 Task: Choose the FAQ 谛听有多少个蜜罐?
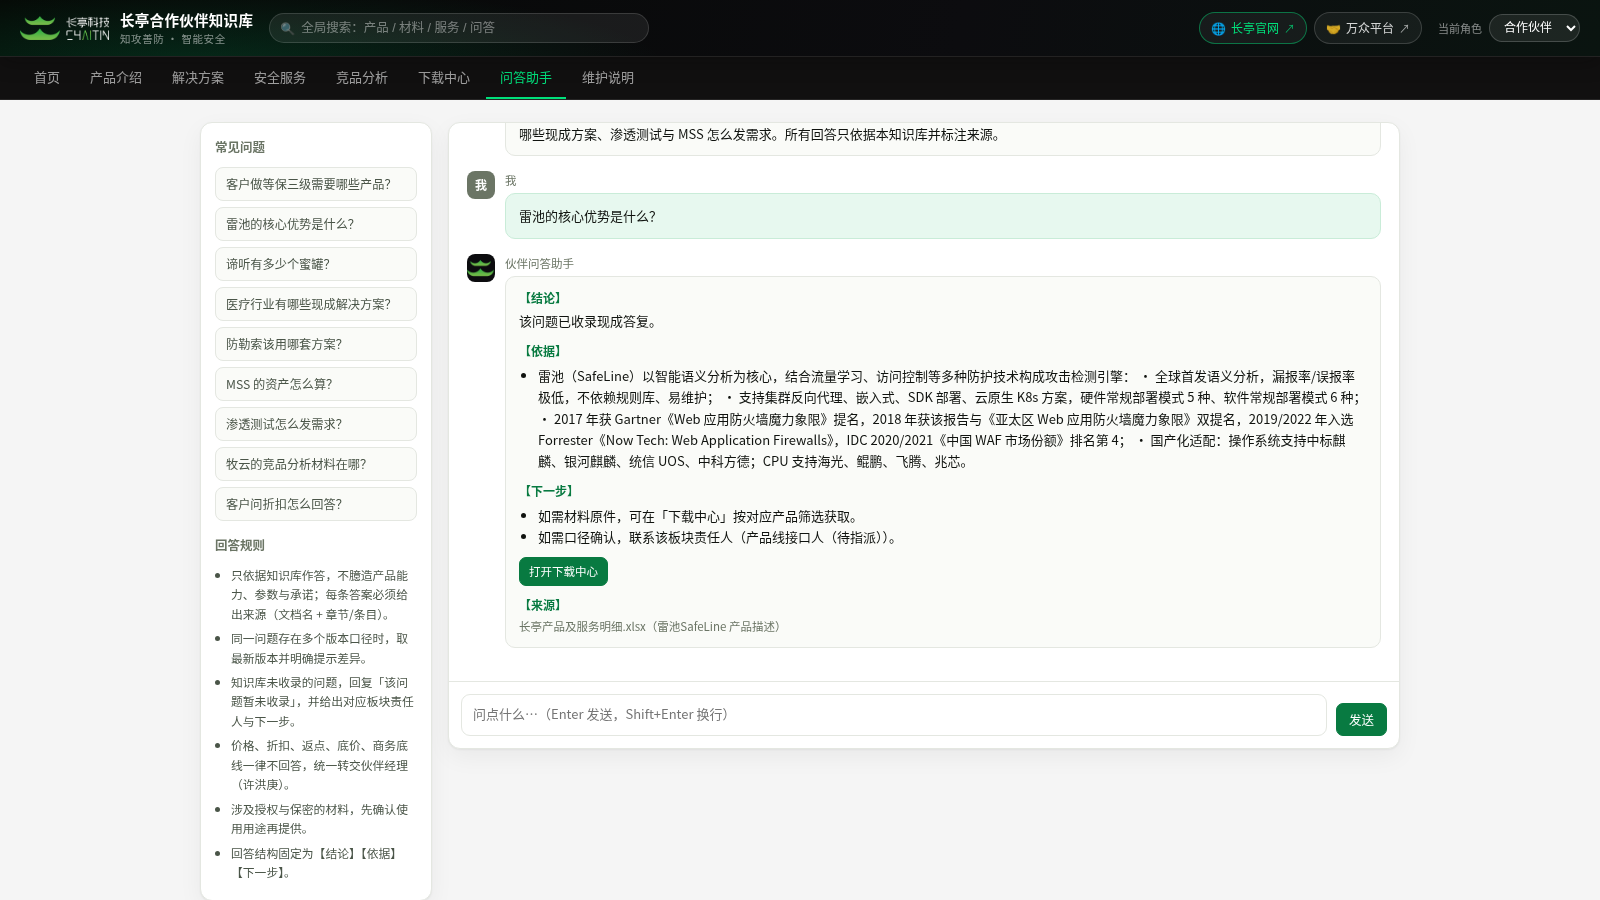pos(316,264)
